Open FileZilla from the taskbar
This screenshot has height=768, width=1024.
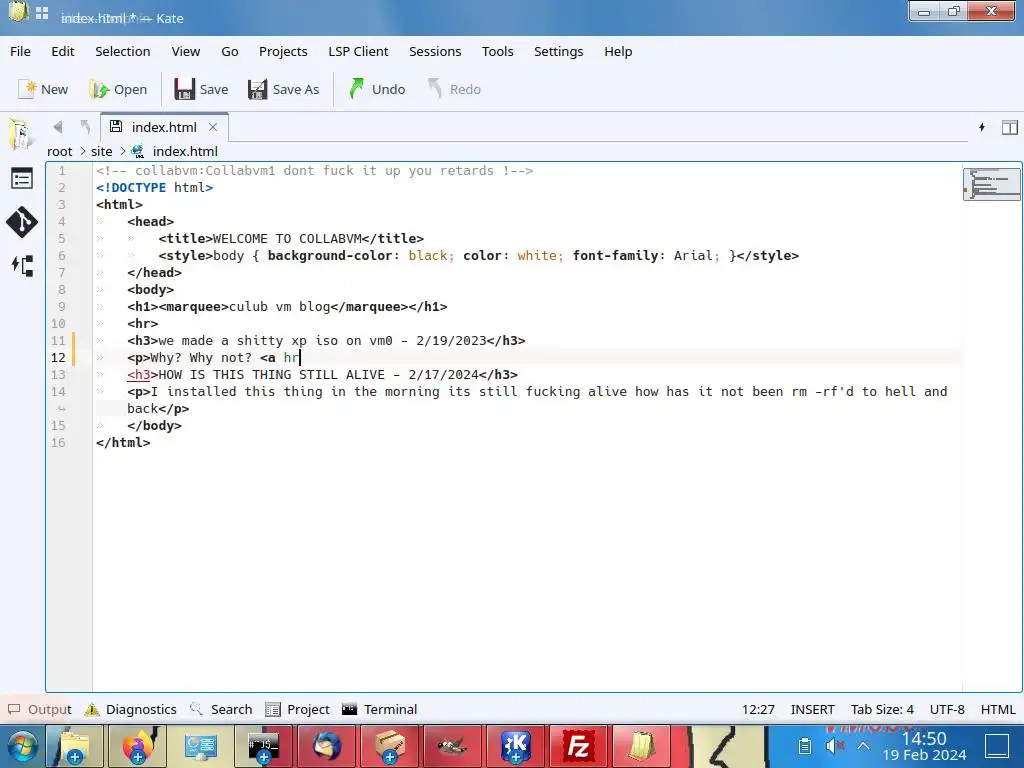coord(578,746)
